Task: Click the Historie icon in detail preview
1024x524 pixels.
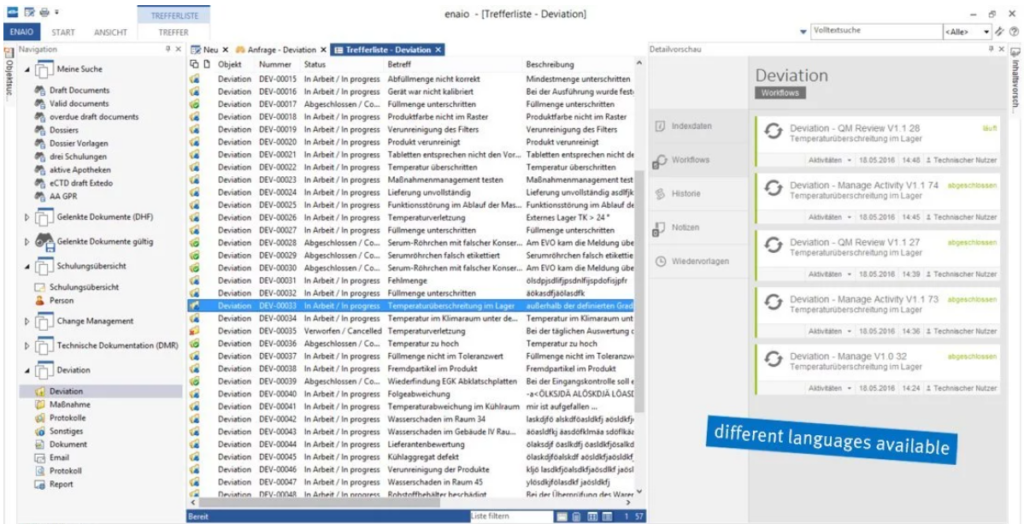Action: tap(660, 193)
